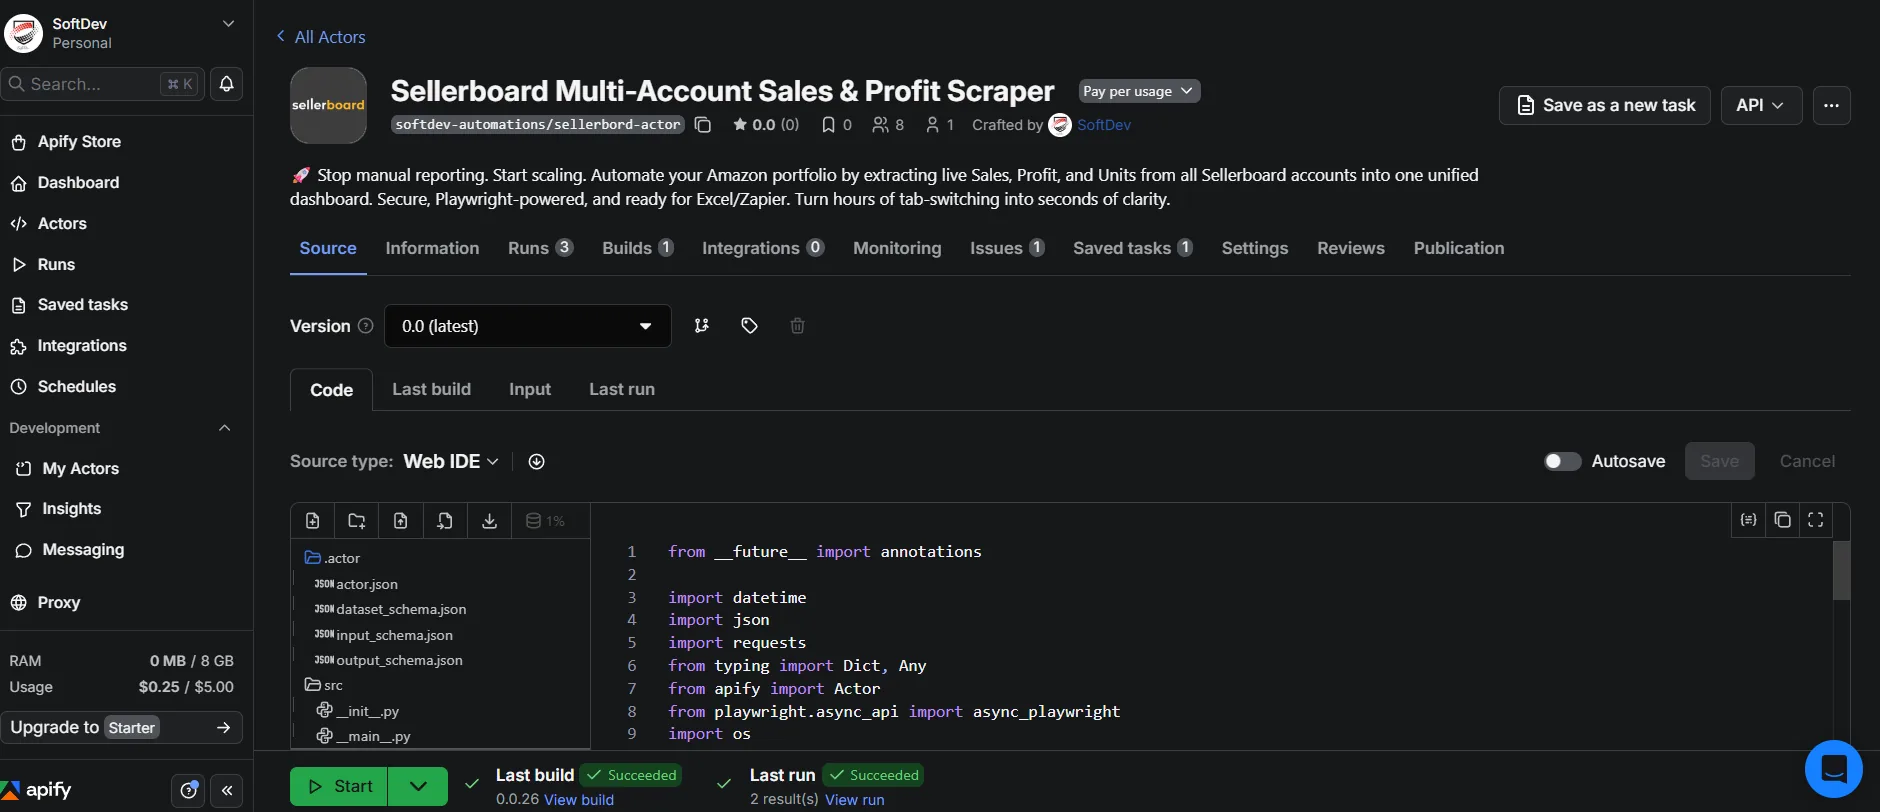This screenshot has height=812, width=1880.
Task: Open the Input sub-tab
Action: coord(530,389)
